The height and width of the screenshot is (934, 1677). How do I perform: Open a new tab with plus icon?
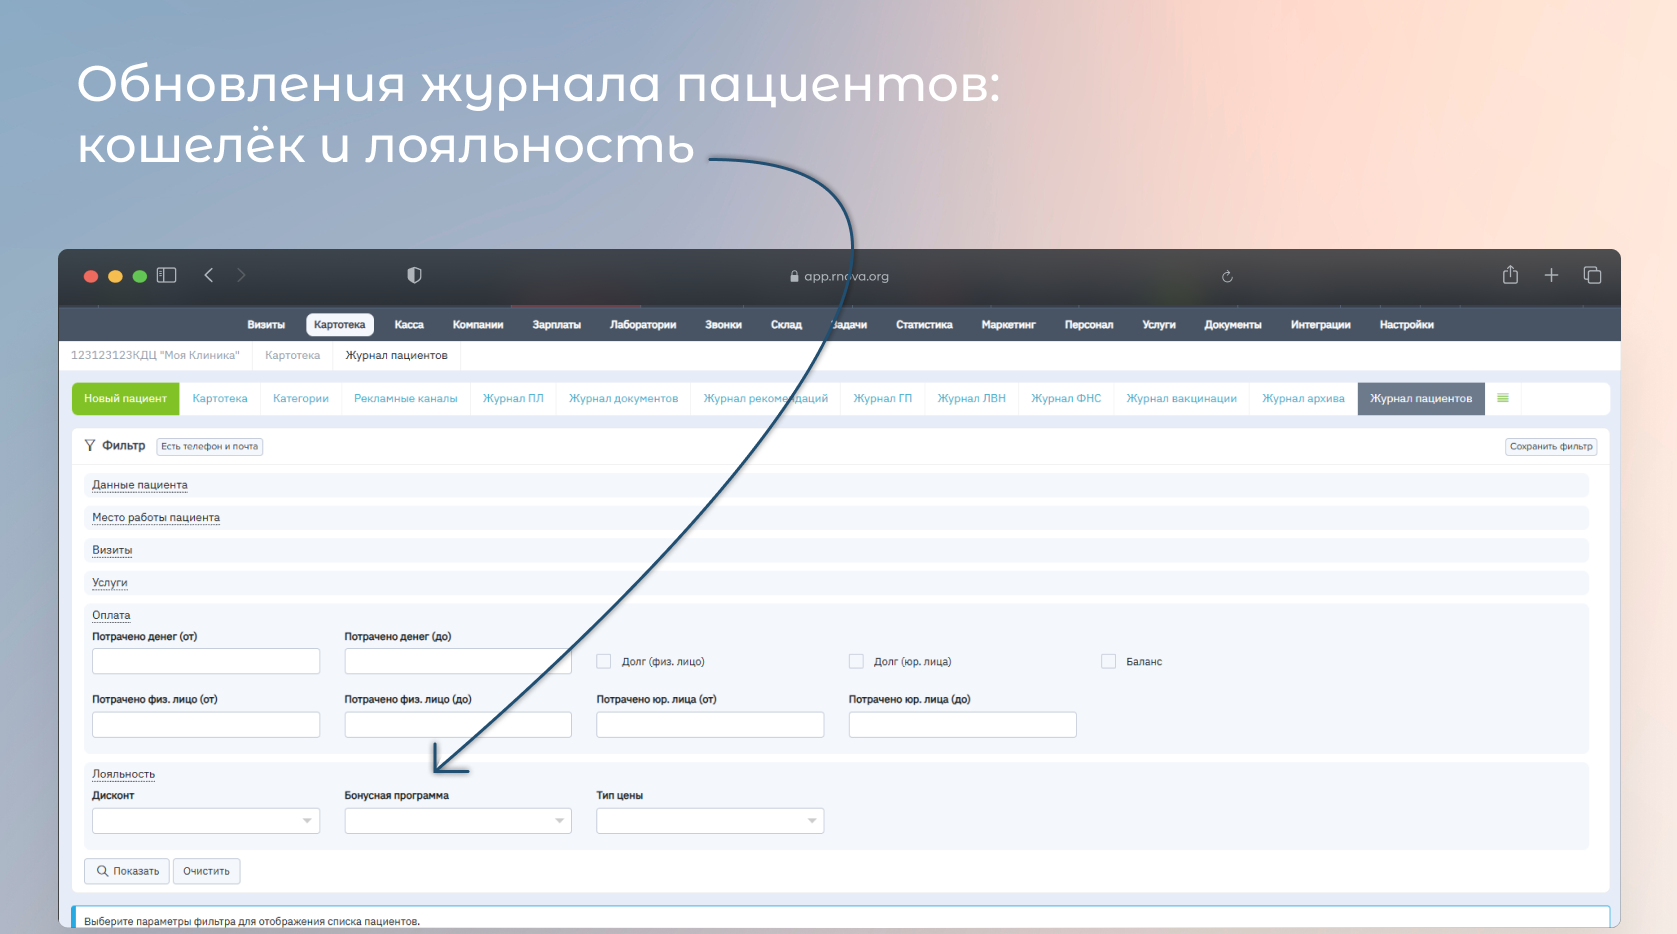pos(1551,275)
